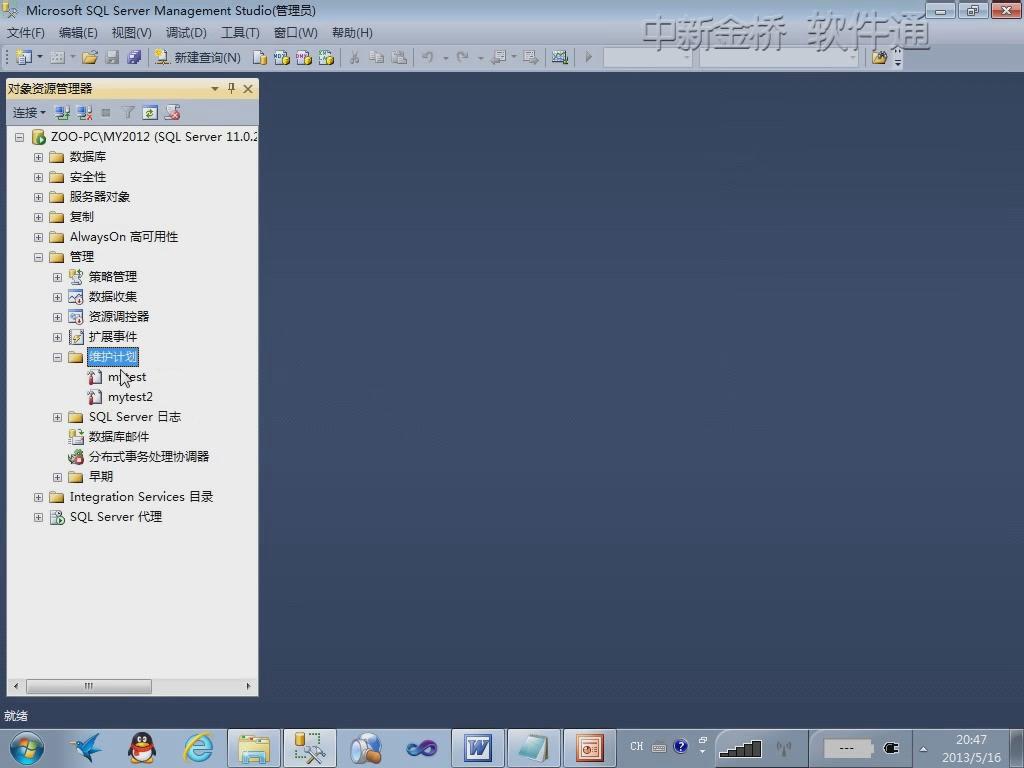Image resolution: width=1024 pixels, height=768 pixels.
Task: Click the Database Engine Query icon
Action: (259, 57)
